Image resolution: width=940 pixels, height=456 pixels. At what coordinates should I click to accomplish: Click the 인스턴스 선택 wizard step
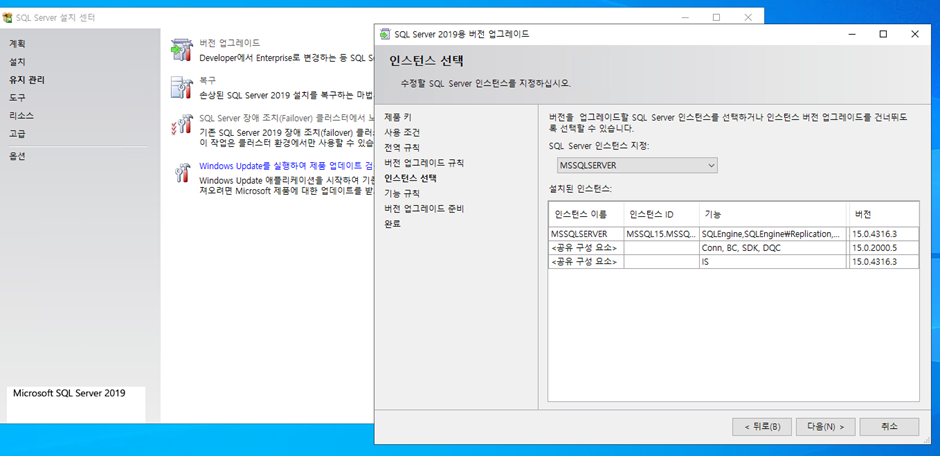[x=410, y=178]
